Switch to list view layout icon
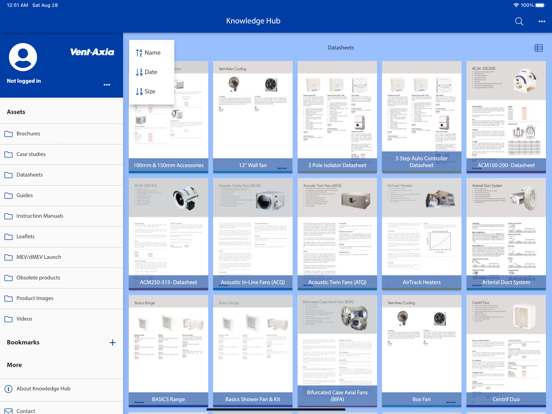The image size is (552, 414). click(x=538, y=48)
